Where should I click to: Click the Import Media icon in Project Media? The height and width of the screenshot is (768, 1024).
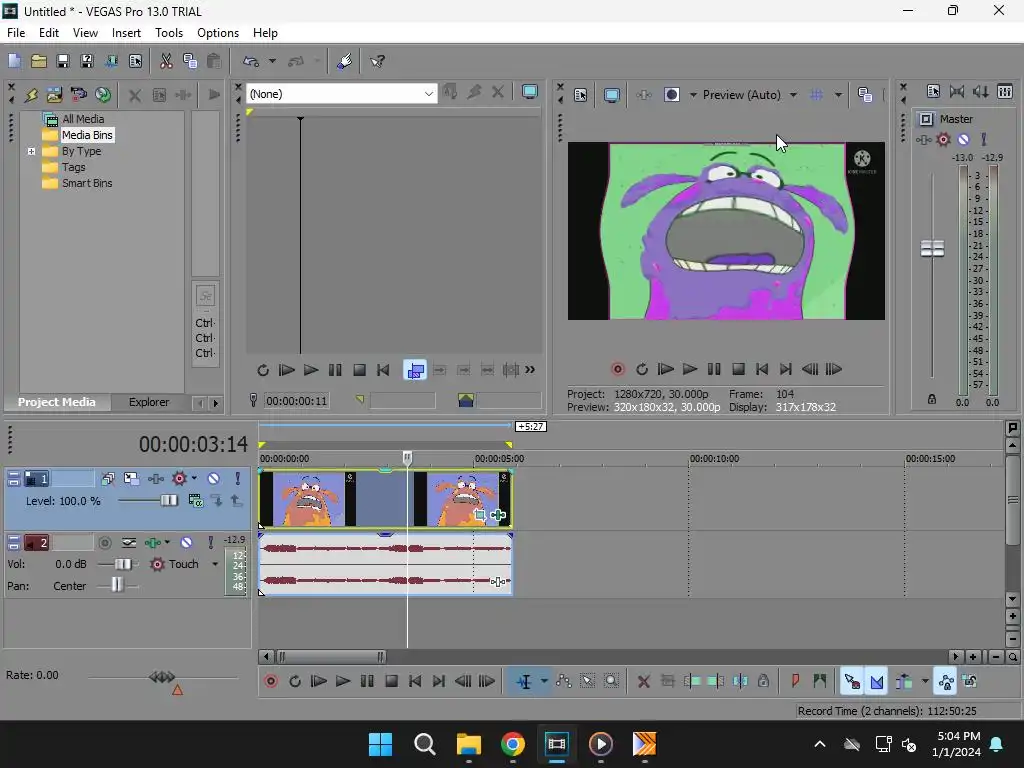click(54, 95)
